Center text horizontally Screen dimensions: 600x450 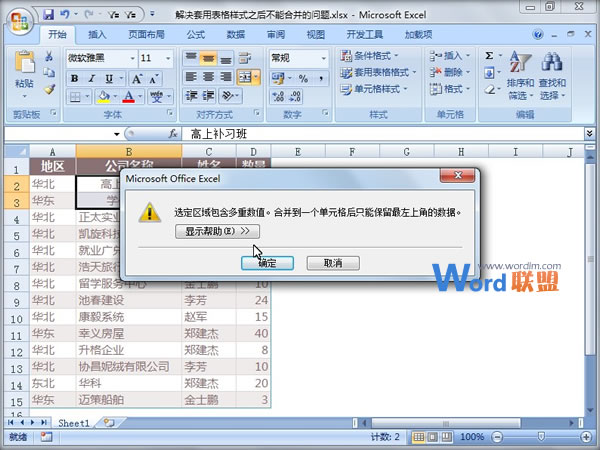coord(208,77)
